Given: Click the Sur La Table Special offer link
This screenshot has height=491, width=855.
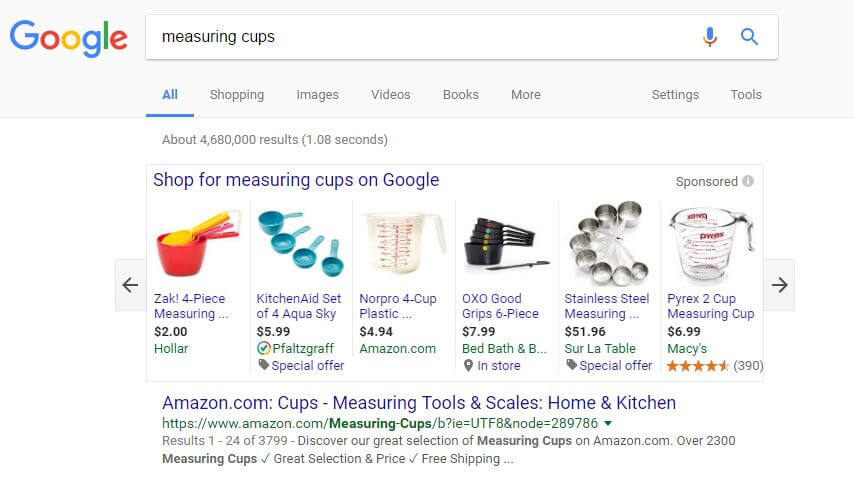Looking at the screenshot, I should [615, 366].
